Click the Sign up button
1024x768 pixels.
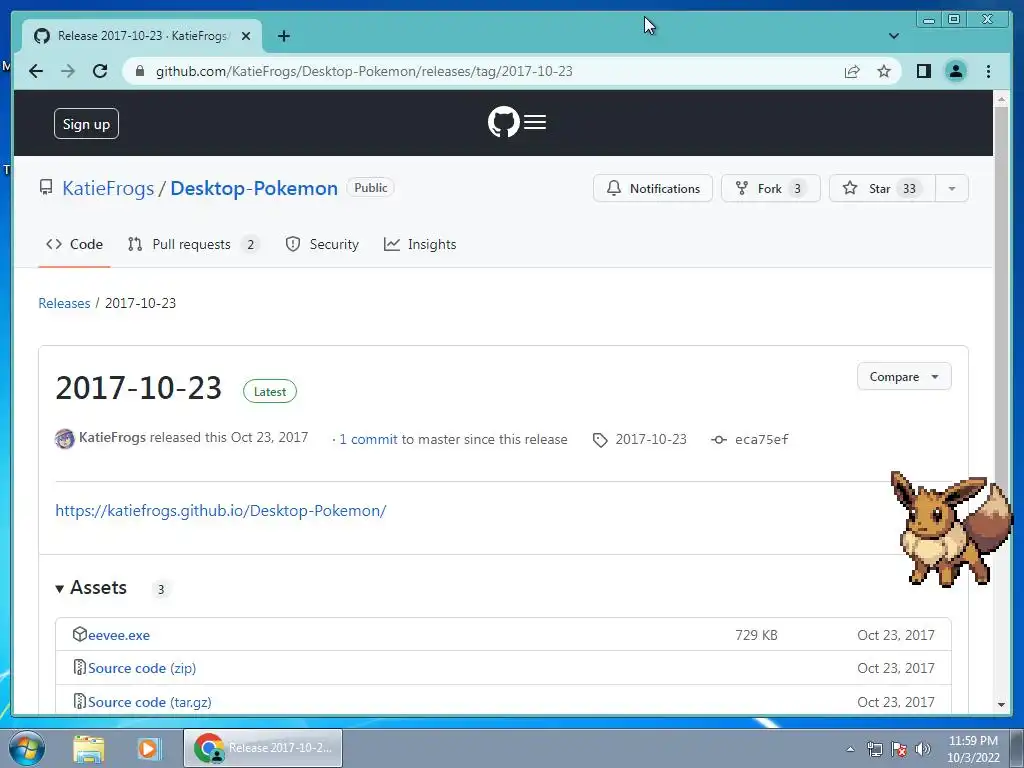[86, 123]
